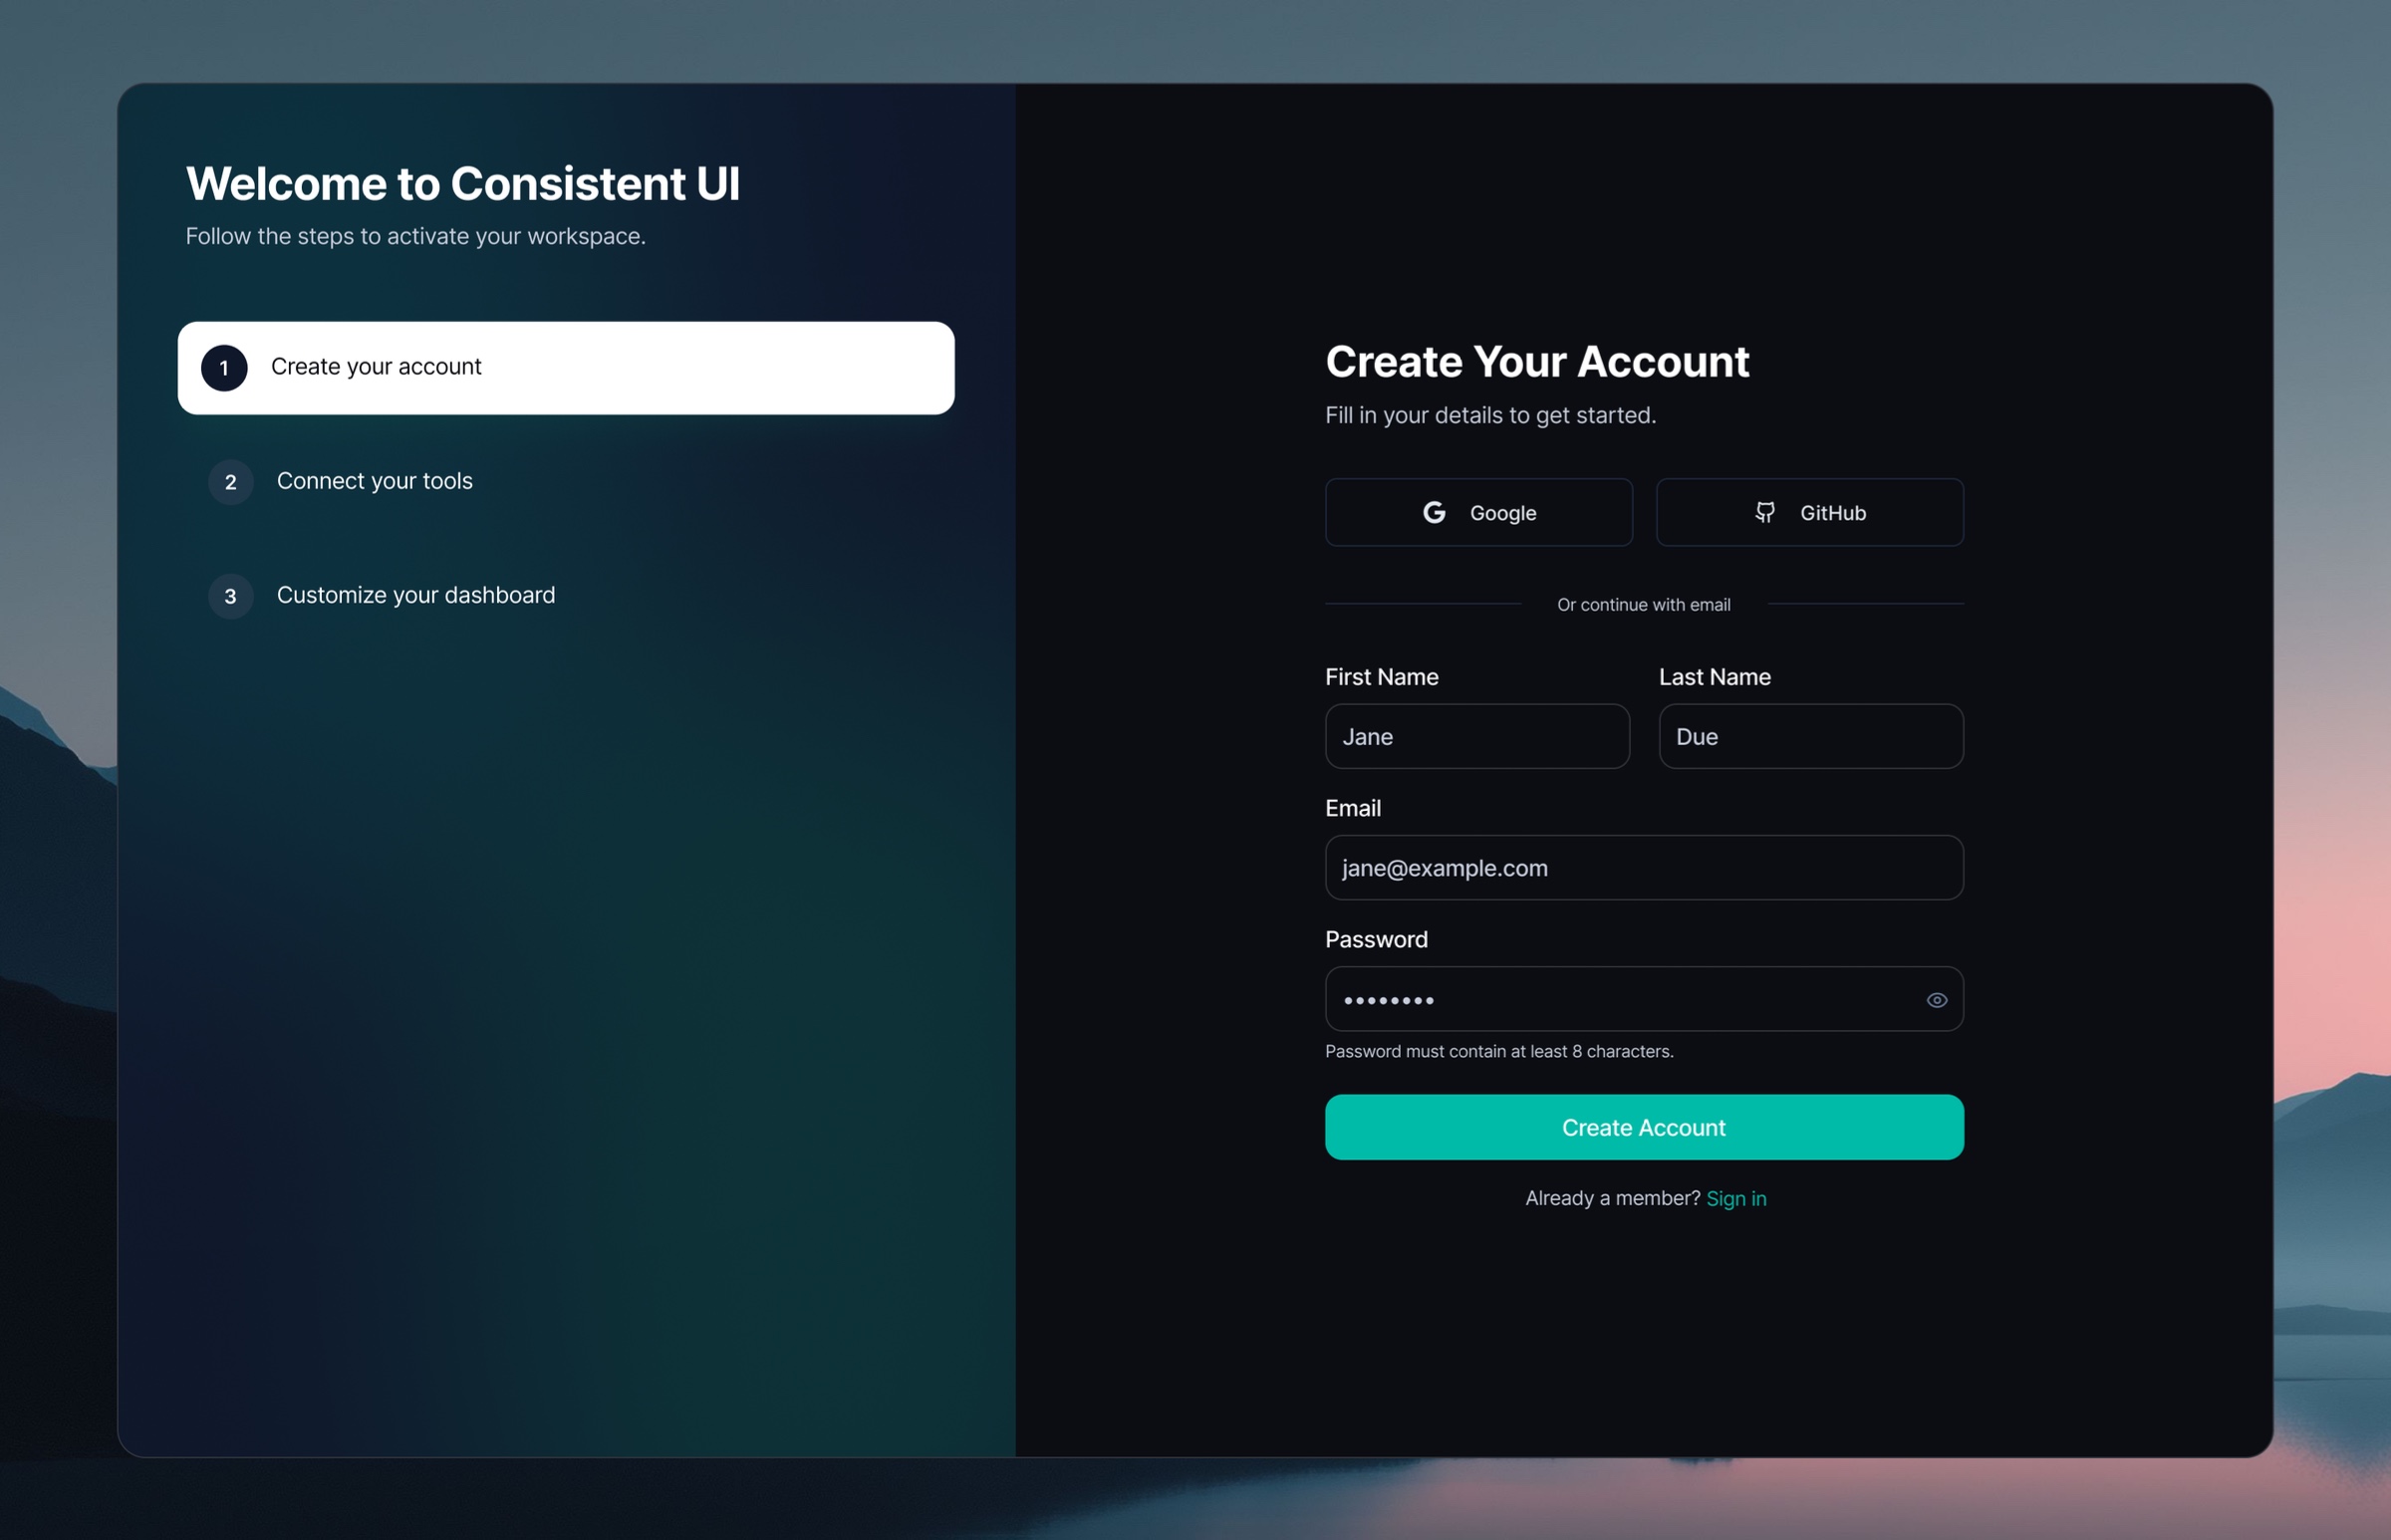Click the GitHub logo icon

(x=1765, y=513)
